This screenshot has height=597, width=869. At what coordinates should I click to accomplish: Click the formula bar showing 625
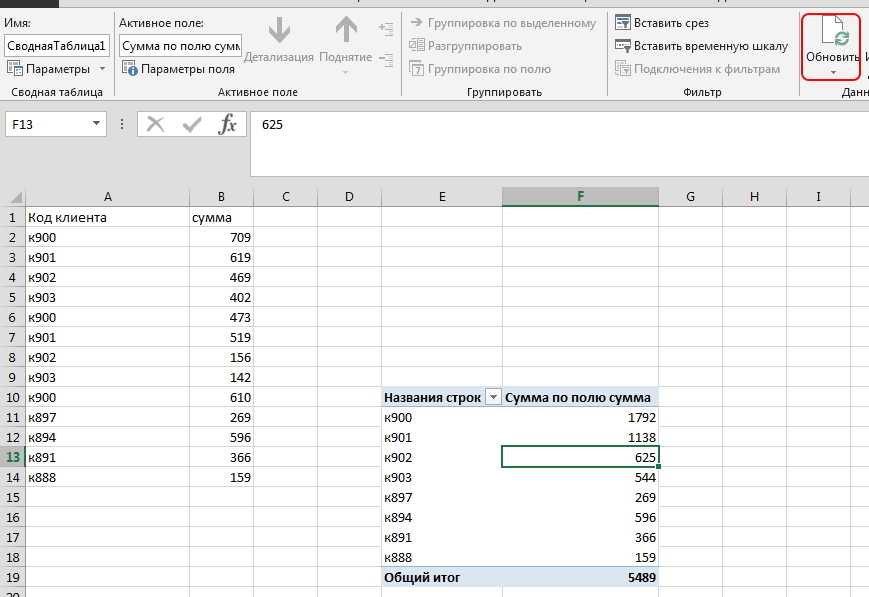click(560, 144)
